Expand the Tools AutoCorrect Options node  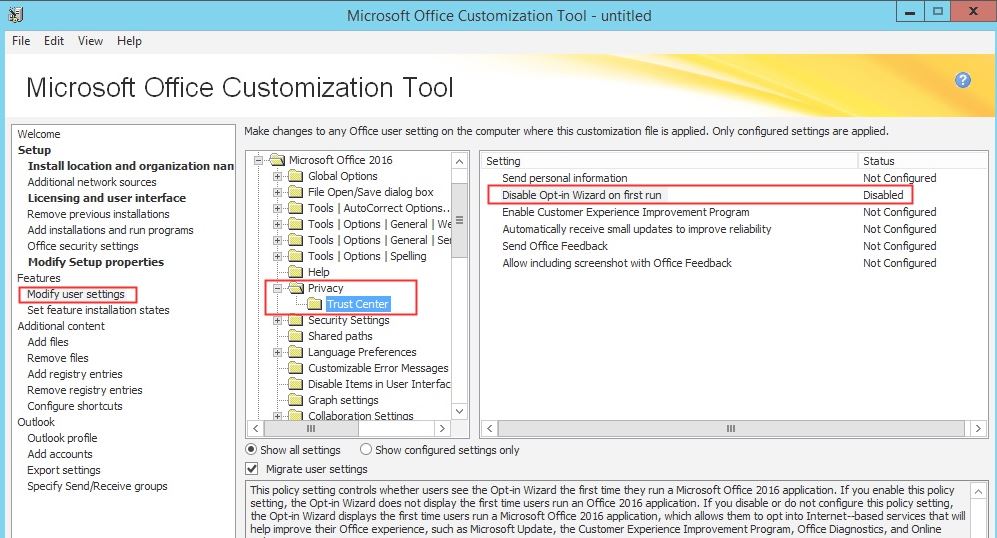coord(277,208)
